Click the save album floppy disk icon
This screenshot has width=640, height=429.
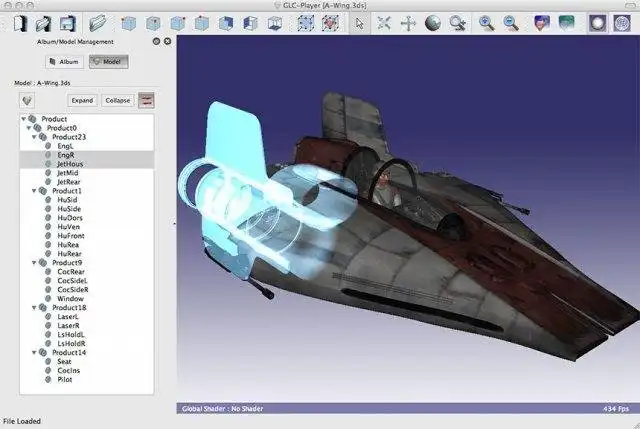point(67,22)
